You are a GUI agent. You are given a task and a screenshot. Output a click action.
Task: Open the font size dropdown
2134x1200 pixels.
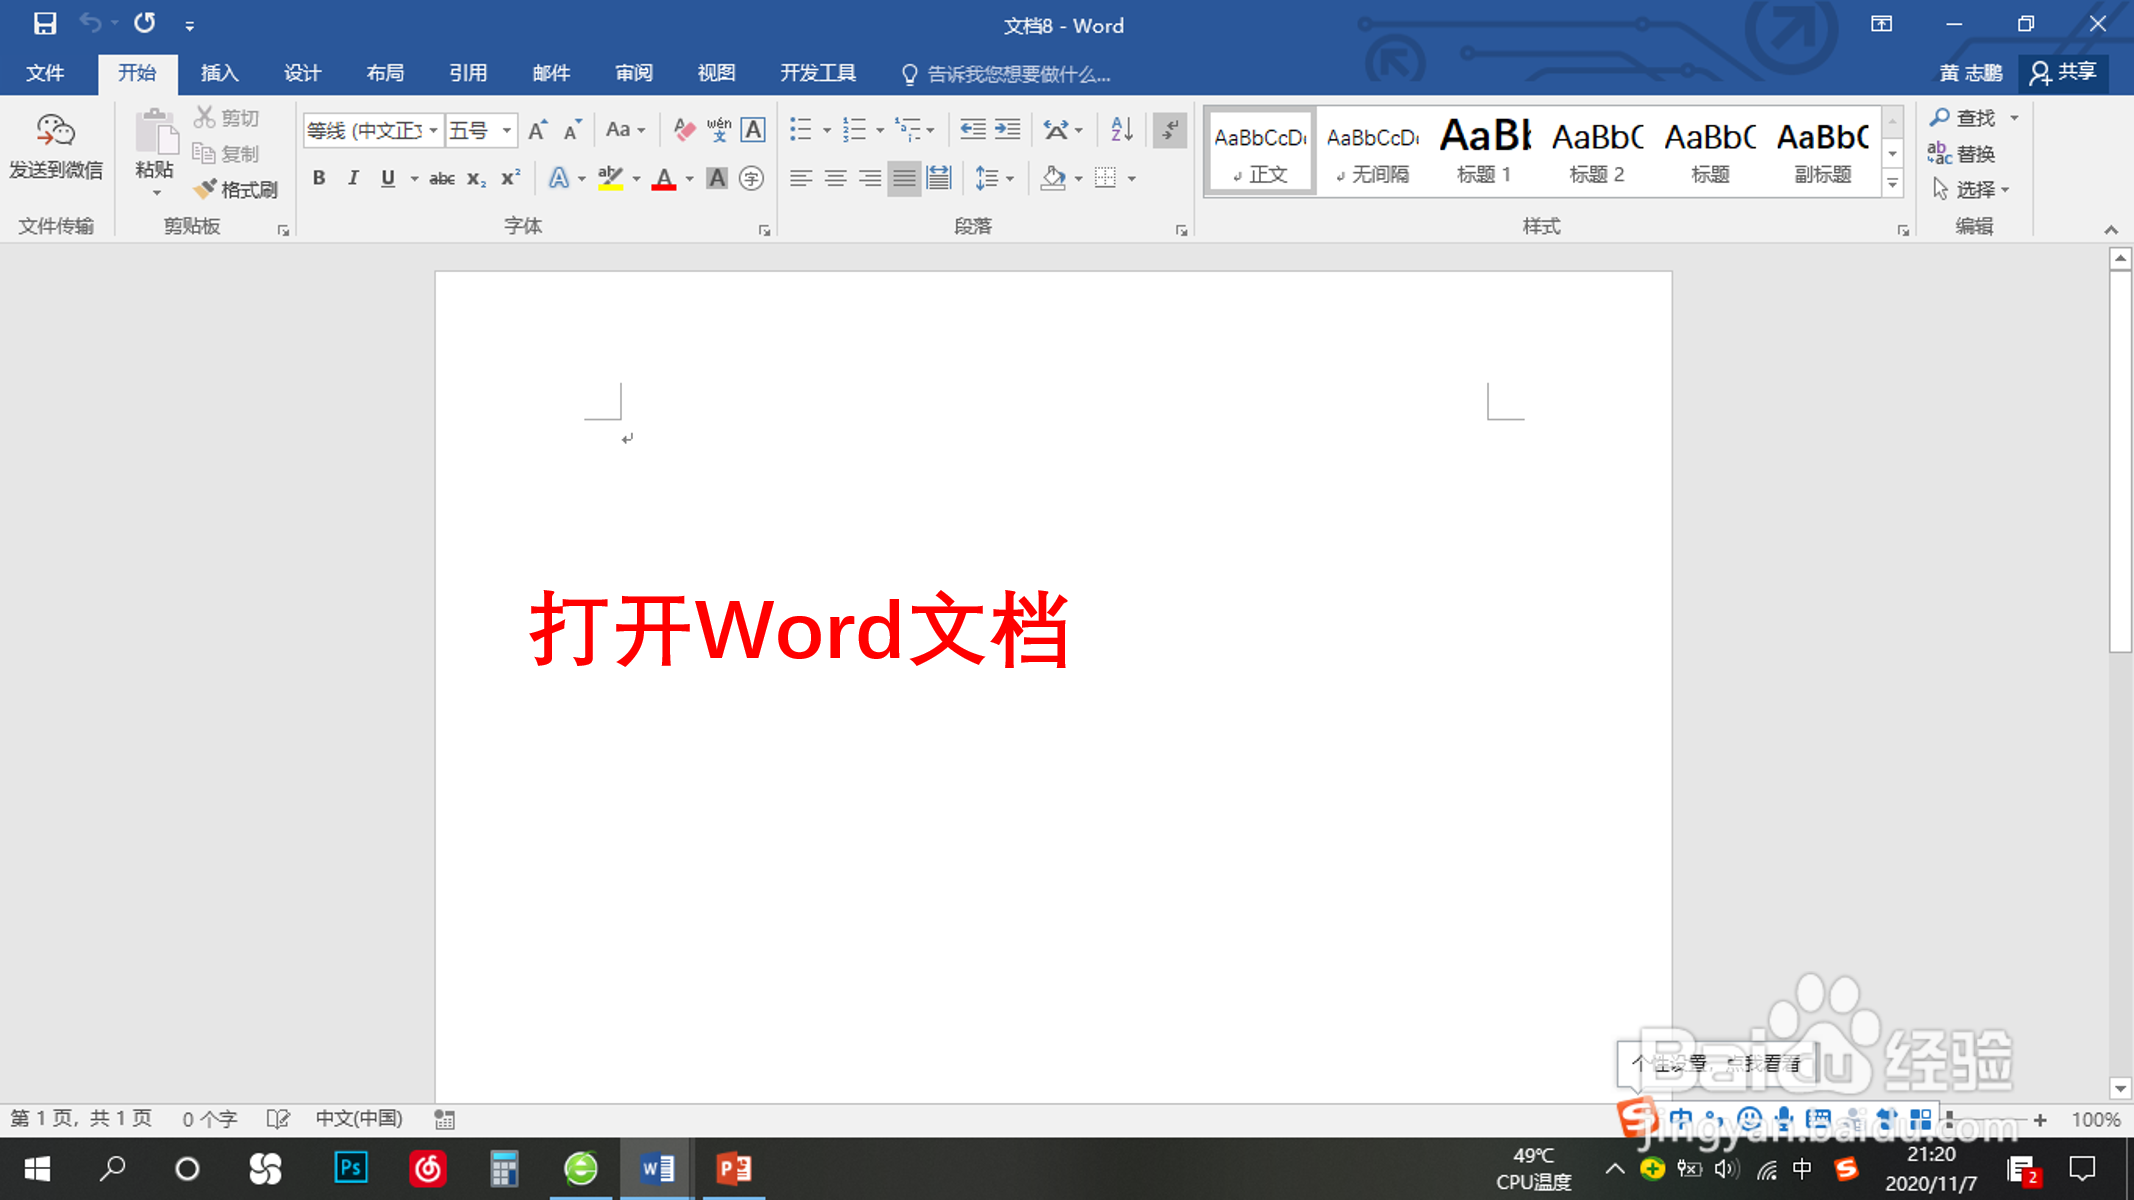[507, 131]
